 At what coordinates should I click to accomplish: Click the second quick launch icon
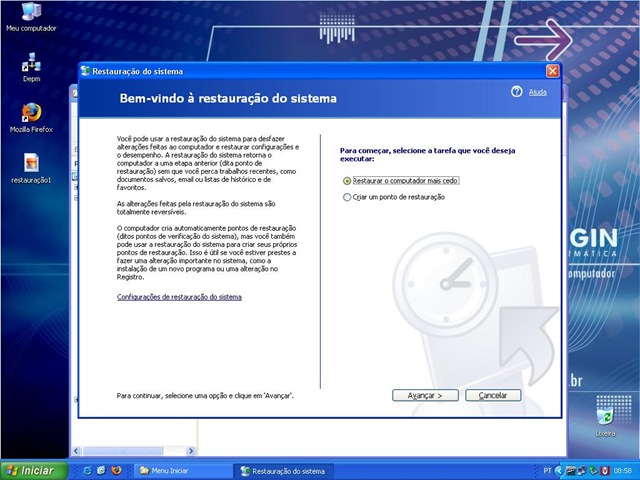pyautogui.click(x=102, y=471)
